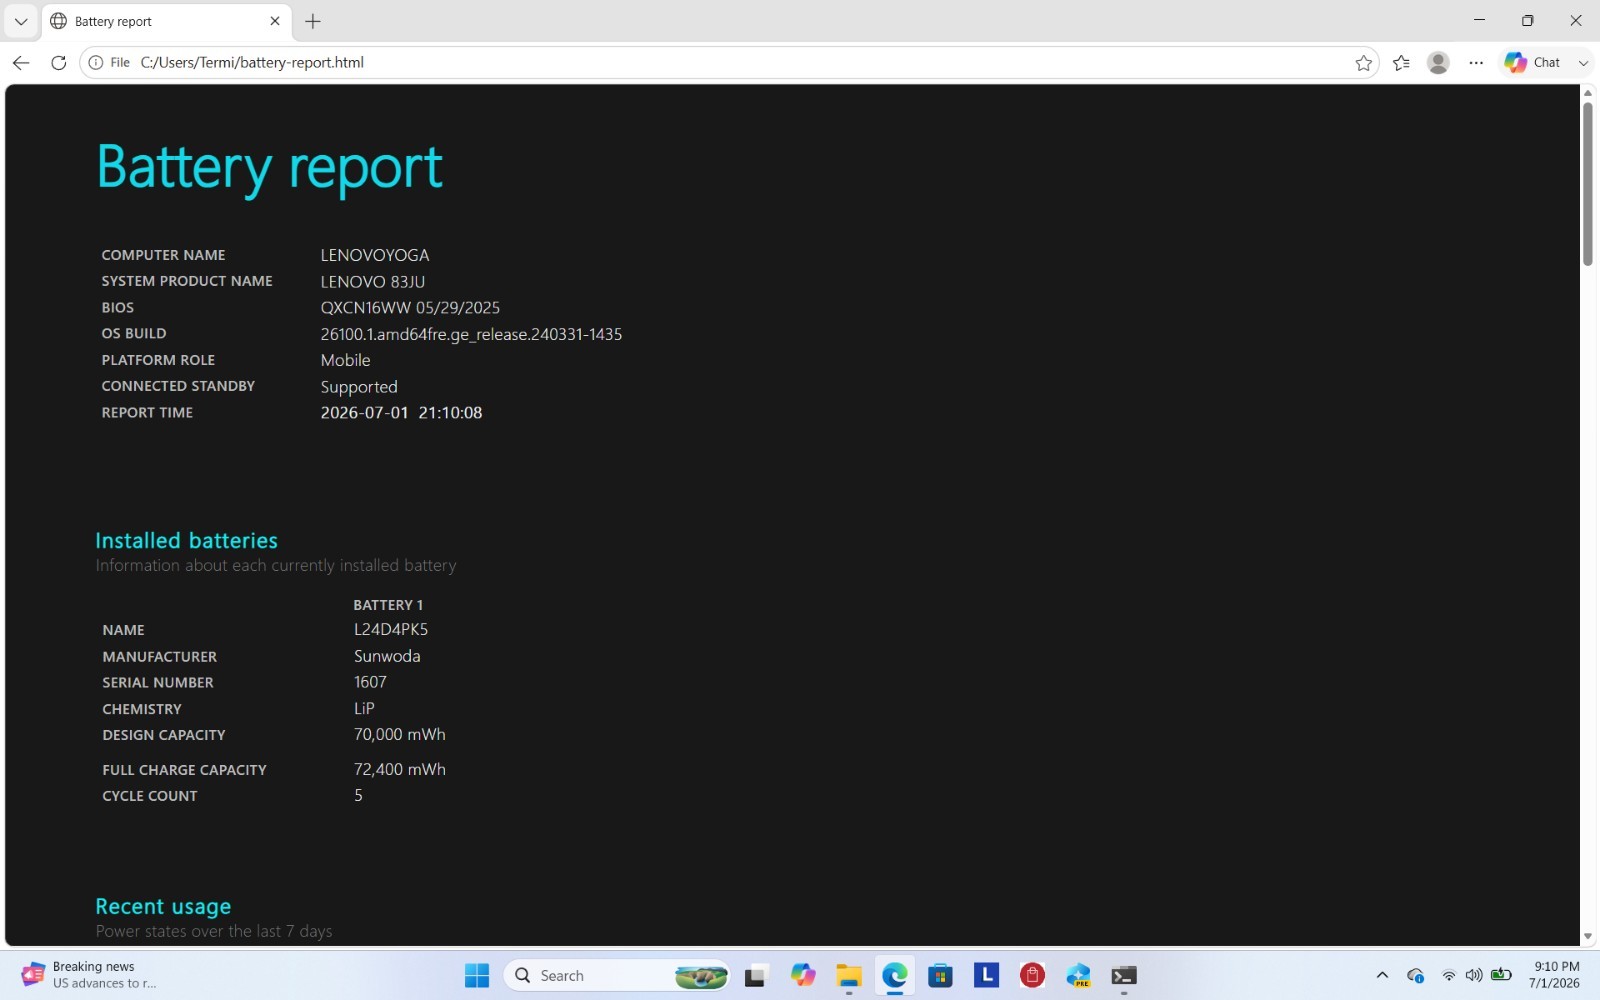Select the battery name L24D4PK5
1600x1000 pixels.
click(391, 629)
